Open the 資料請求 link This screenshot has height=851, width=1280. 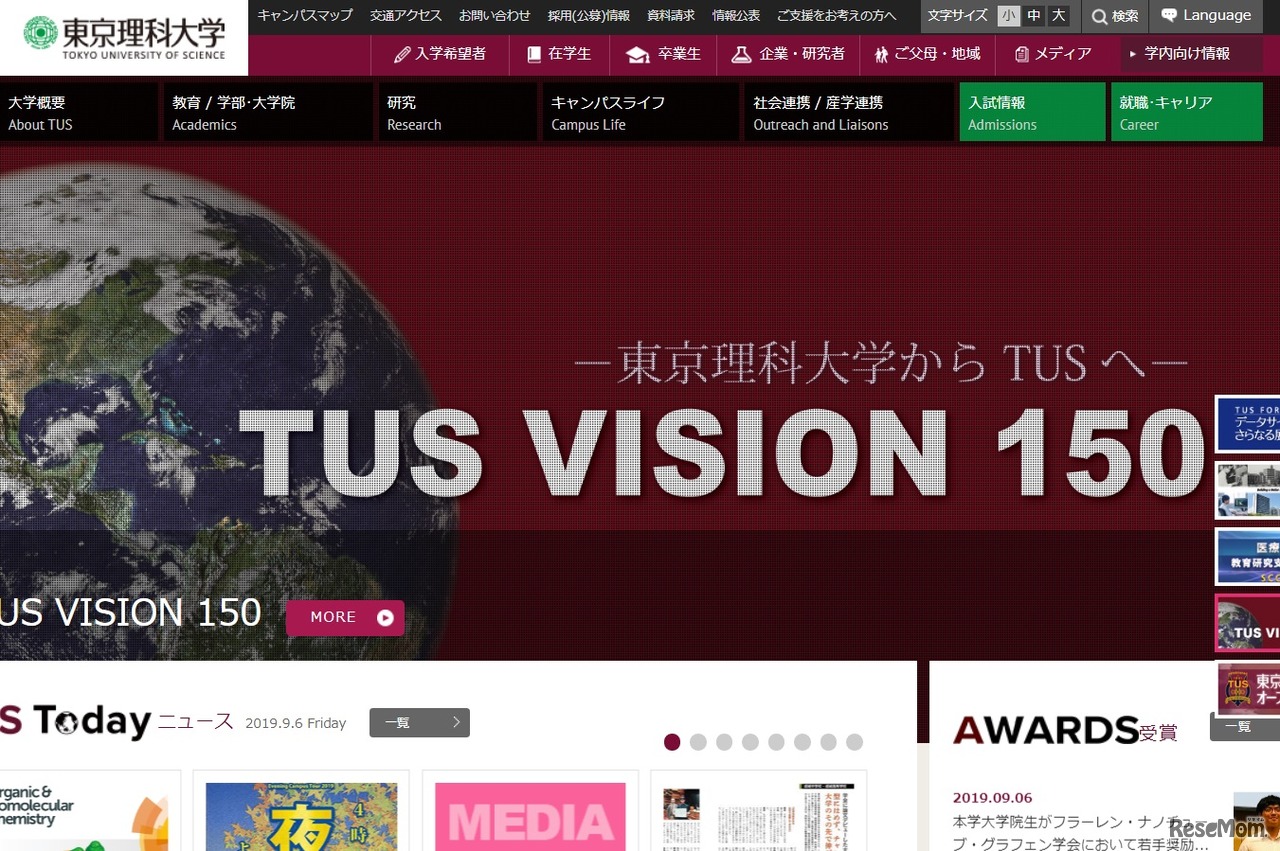click(669, 16)
